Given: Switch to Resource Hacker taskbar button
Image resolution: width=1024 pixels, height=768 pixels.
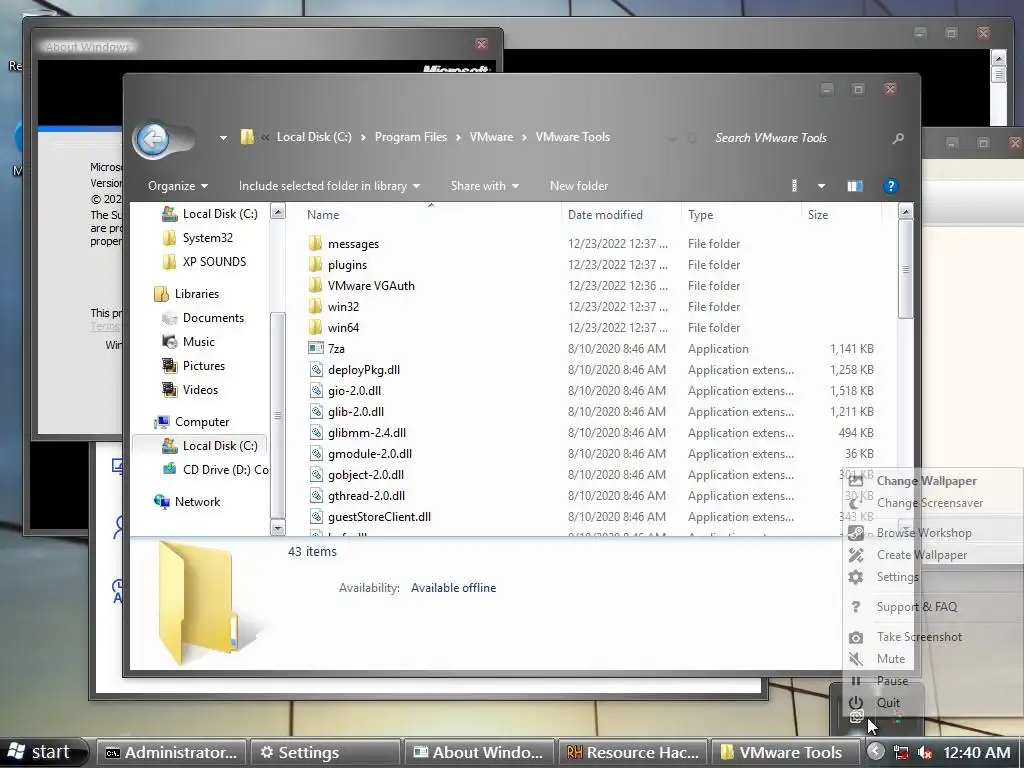Looking at the screenshot, I should coord(633,752).
